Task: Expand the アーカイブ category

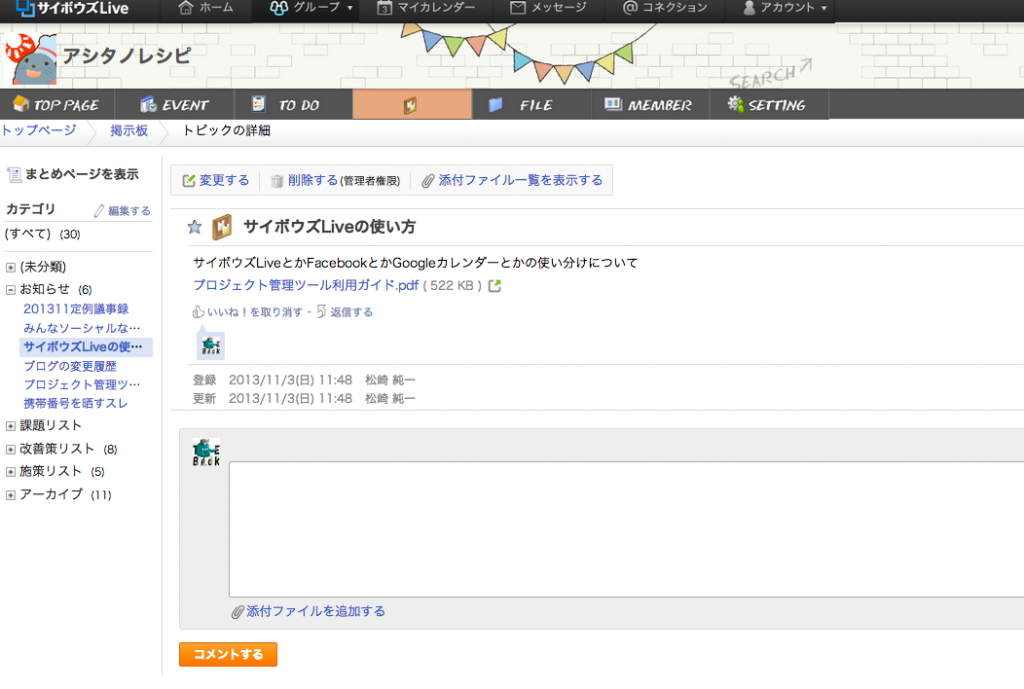Action: 11,495
